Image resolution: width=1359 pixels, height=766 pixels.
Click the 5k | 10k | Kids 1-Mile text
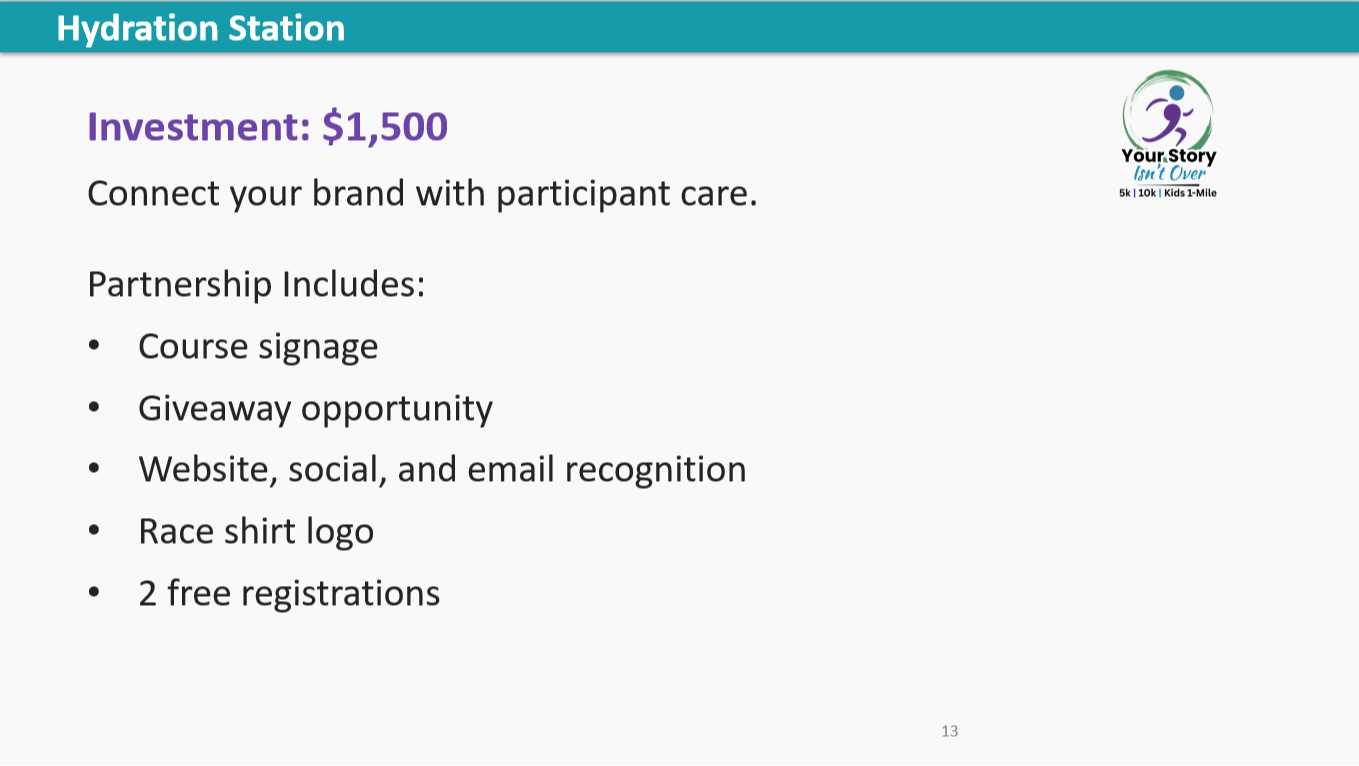click(1168, 193)
